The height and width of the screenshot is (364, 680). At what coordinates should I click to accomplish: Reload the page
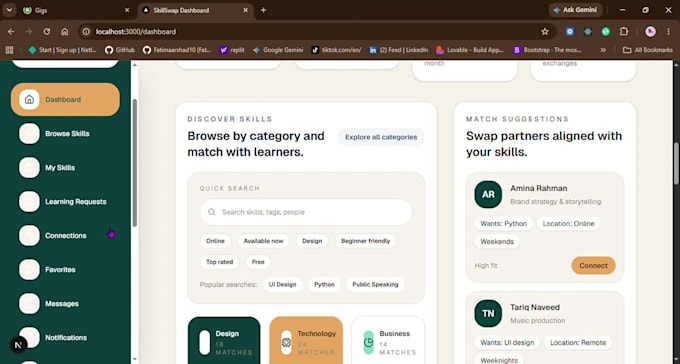(x=47, y=32)
